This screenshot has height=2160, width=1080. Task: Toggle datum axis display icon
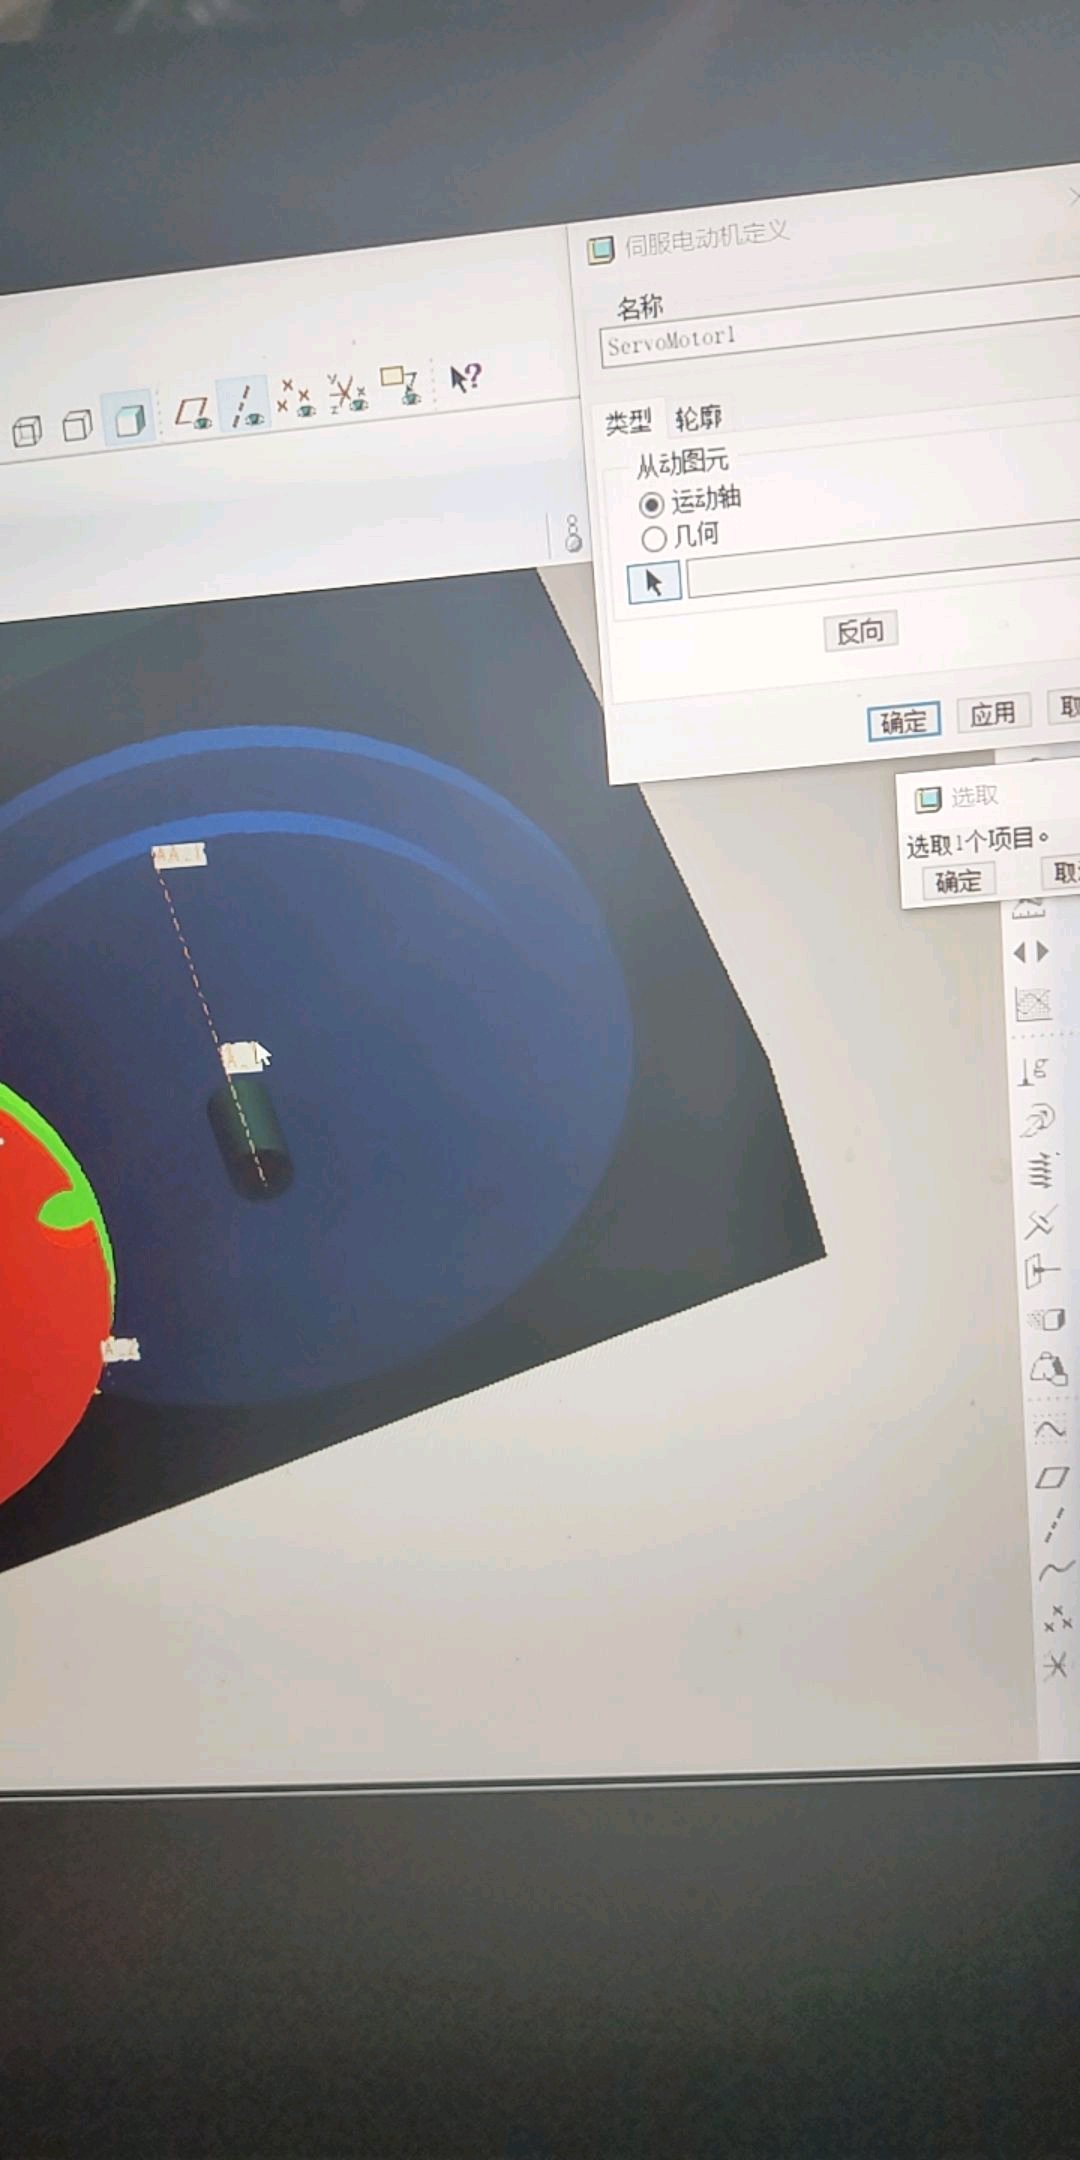245,406
